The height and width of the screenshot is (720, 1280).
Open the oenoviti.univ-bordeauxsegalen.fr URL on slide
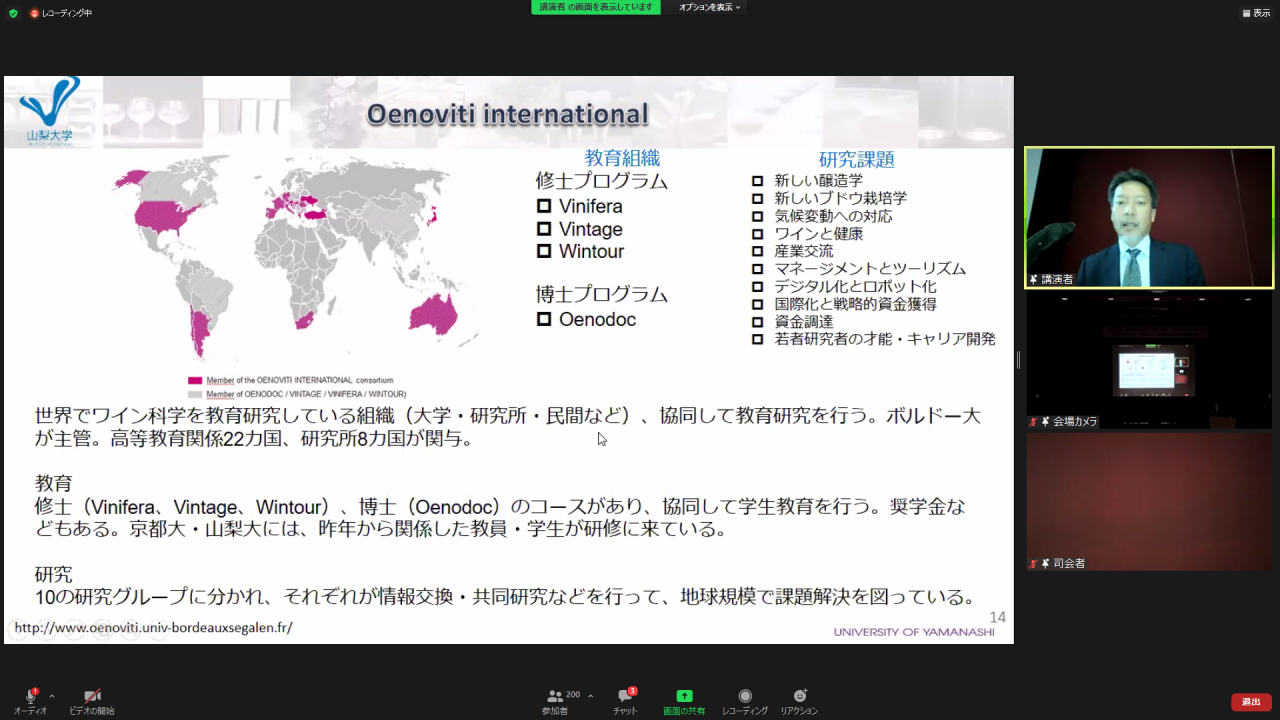154,628
